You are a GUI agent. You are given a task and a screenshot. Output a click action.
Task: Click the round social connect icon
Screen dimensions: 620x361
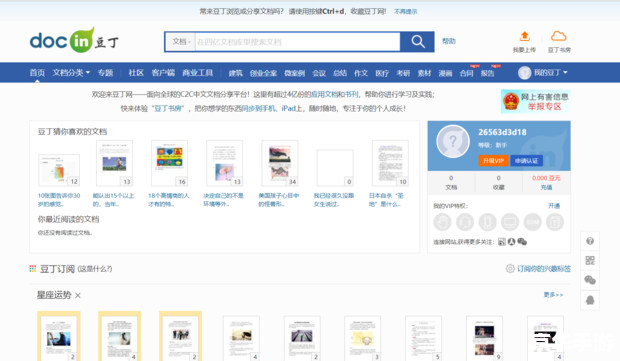click(511, 242)
